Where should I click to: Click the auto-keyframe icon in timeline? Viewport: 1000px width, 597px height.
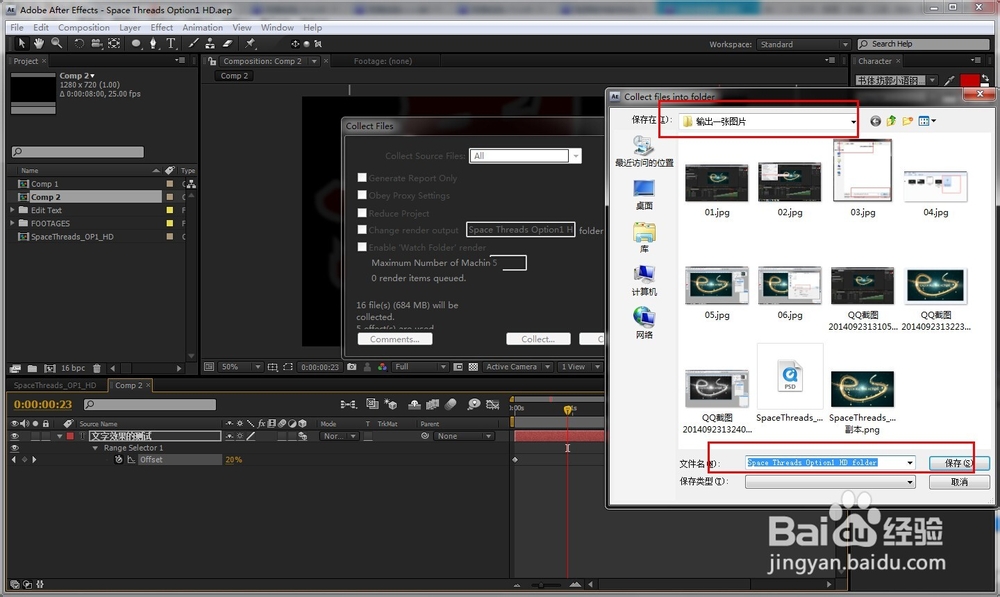point(492,404)
